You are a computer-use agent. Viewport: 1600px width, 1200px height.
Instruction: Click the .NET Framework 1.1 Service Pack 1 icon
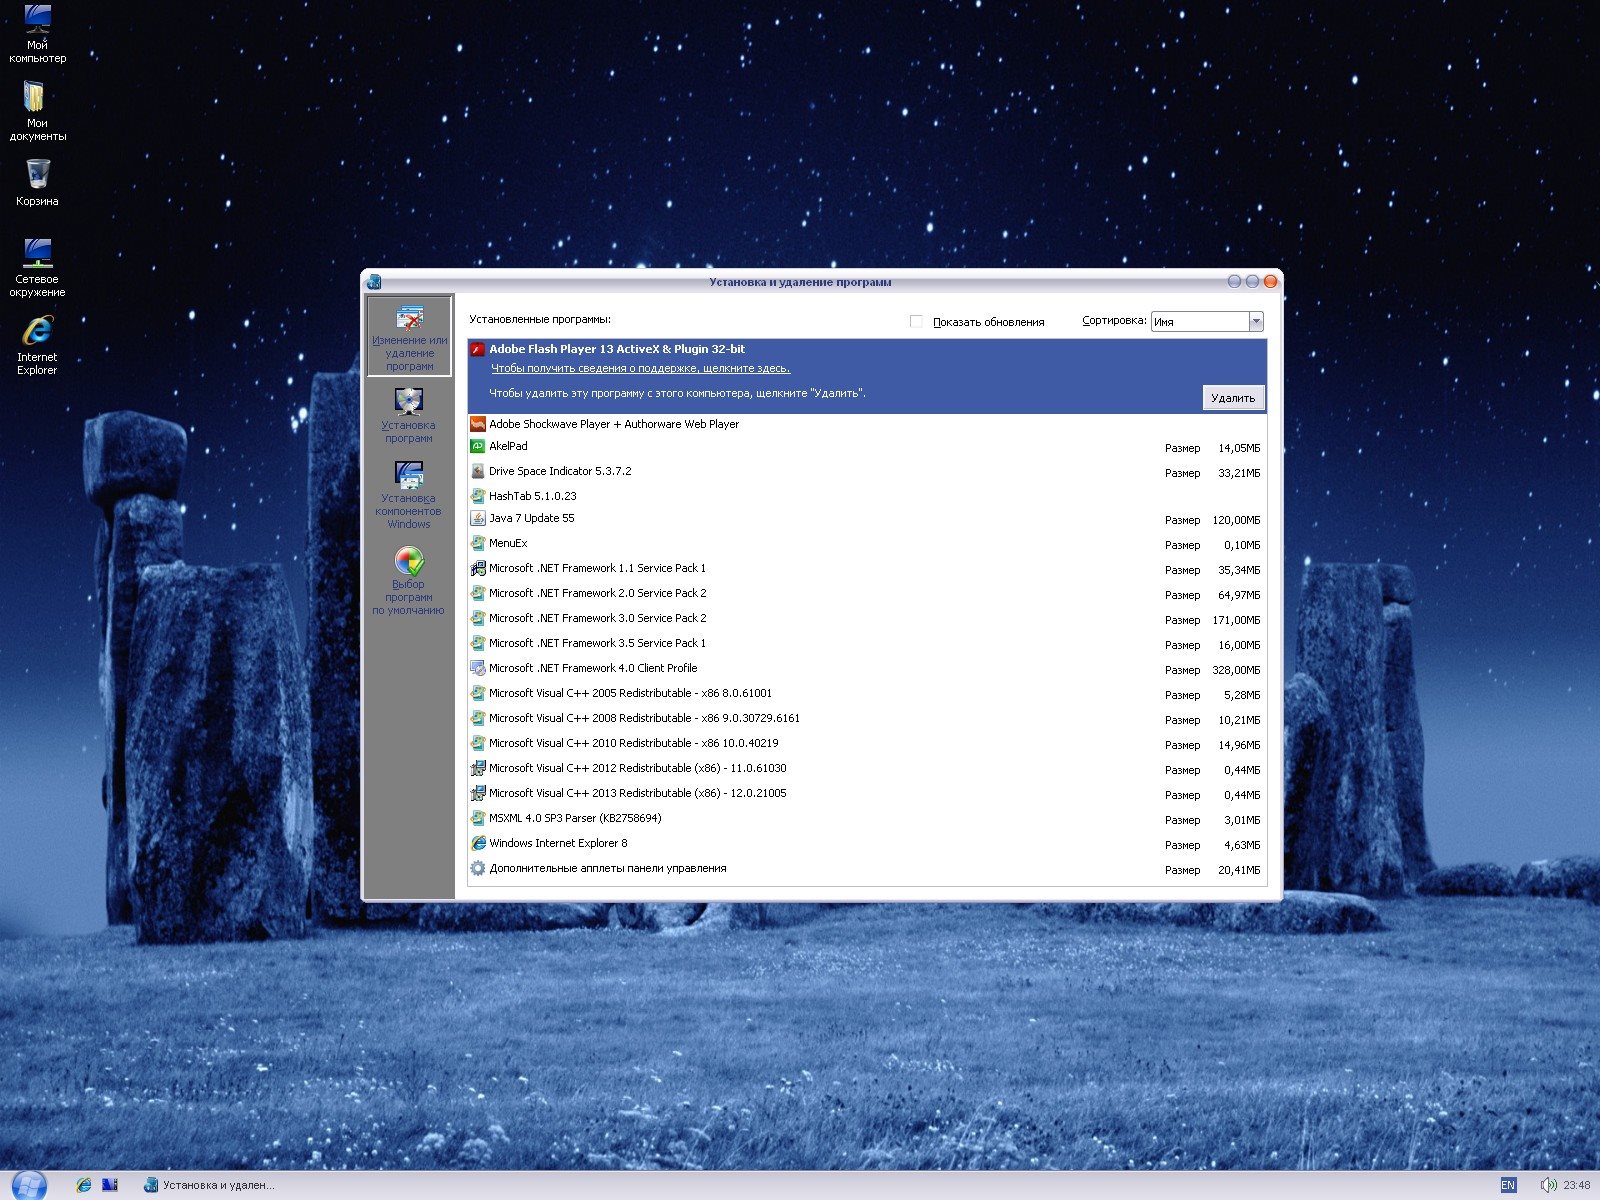click(x=478, y=568)
